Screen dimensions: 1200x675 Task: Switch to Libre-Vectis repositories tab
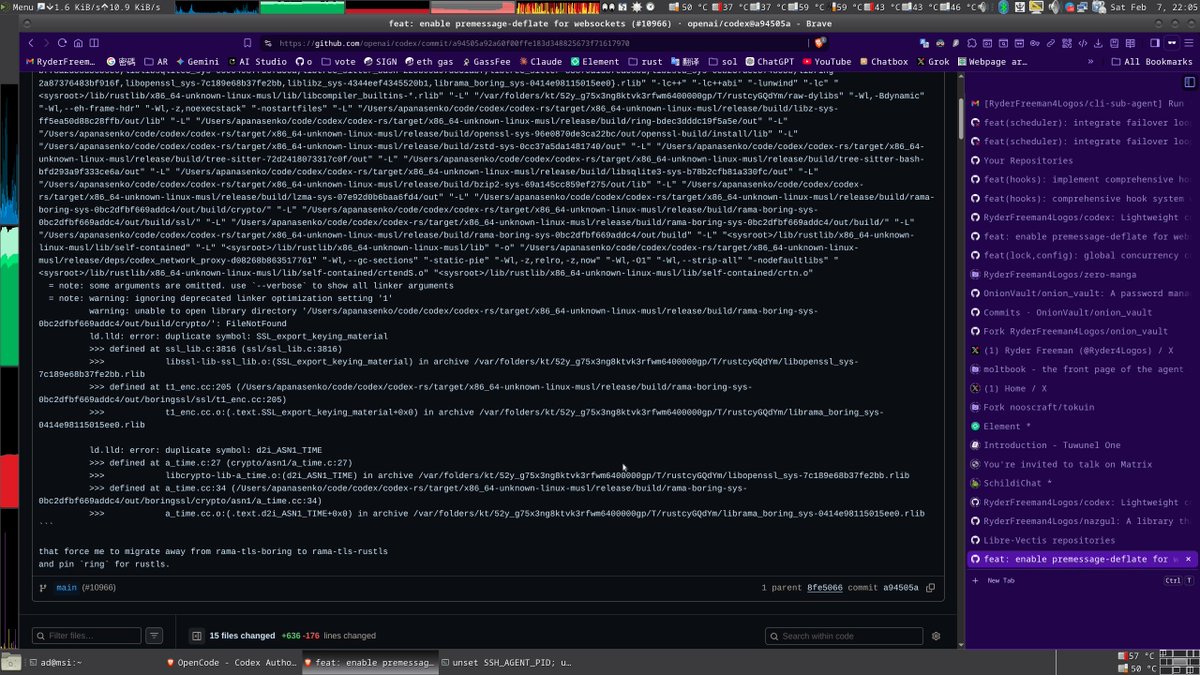coord(1081,540)
